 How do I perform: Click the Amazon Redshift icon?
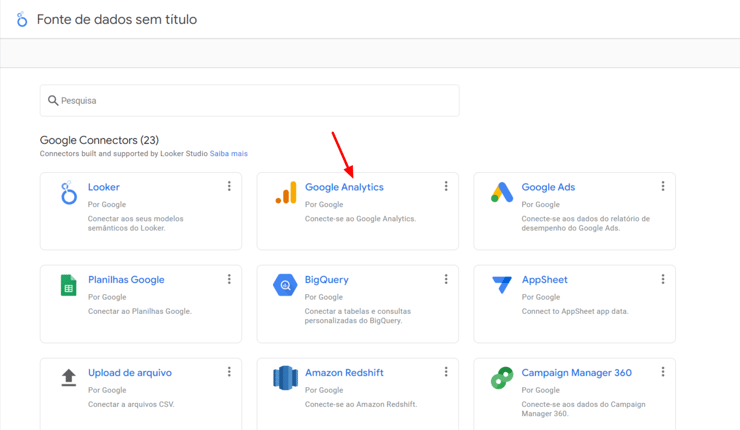click(286, 378)
